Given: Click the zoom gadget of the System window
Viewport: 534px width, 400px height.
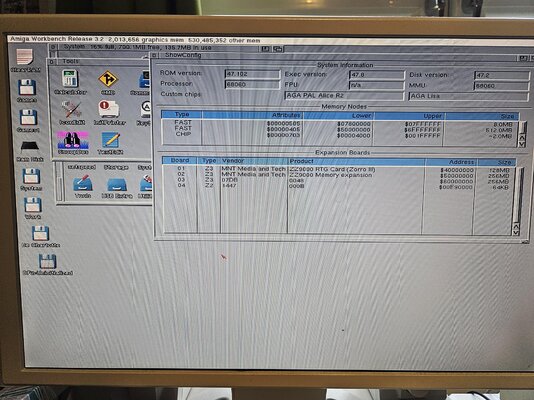Looking at the screenshot, I should tap(265, 49).
